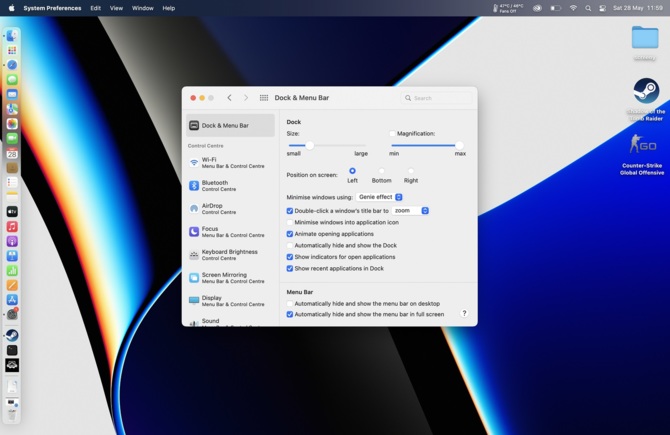Launch FaceTime from the Dock

12,138
